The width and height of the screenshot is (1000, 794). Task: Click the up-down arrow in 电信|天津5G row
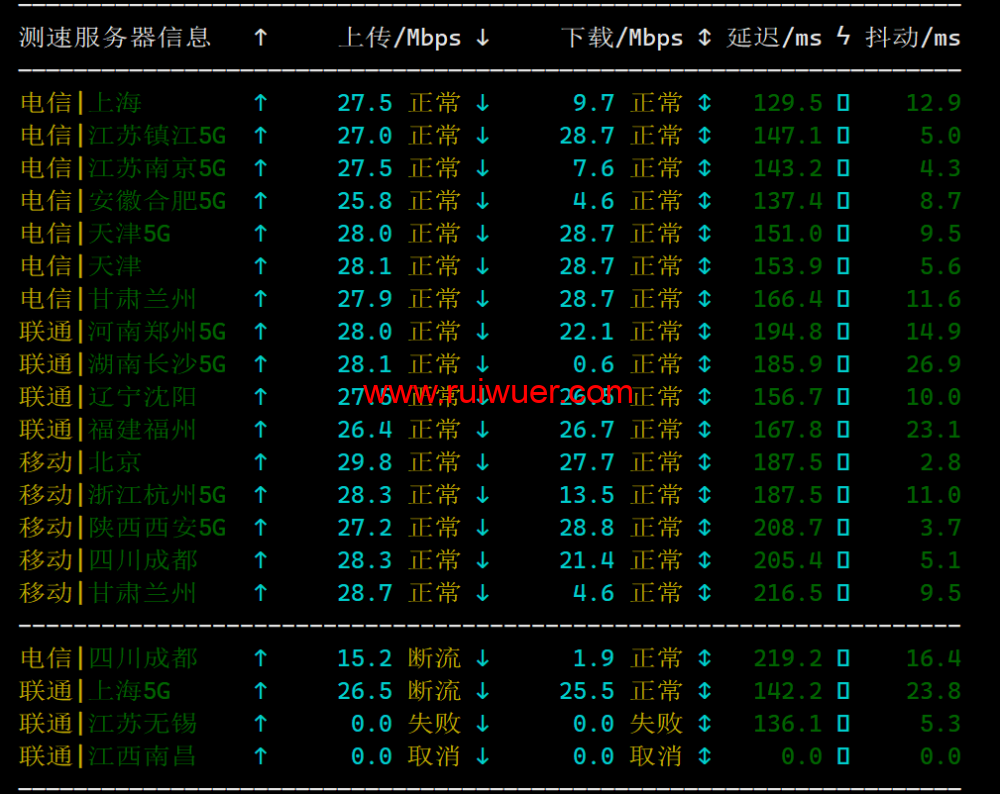(x=704, y=234)
